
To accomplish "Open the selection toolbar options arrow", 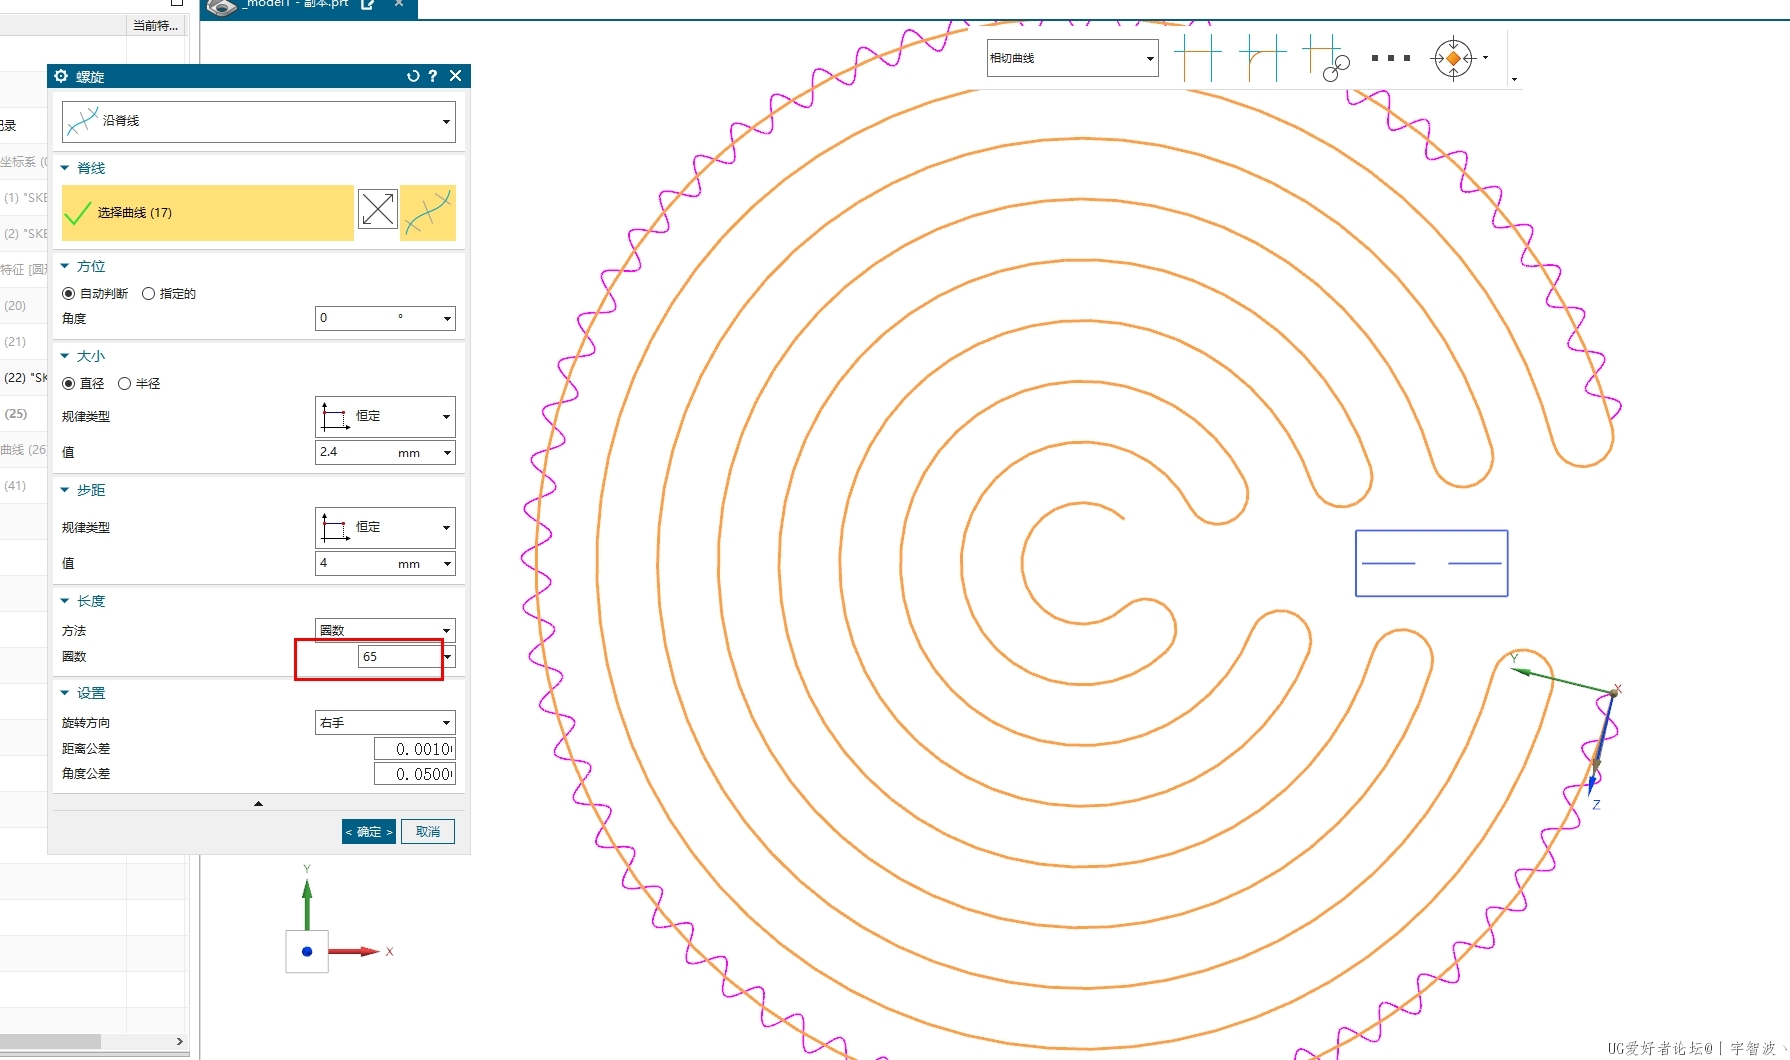I will [x=1514, y=79].
